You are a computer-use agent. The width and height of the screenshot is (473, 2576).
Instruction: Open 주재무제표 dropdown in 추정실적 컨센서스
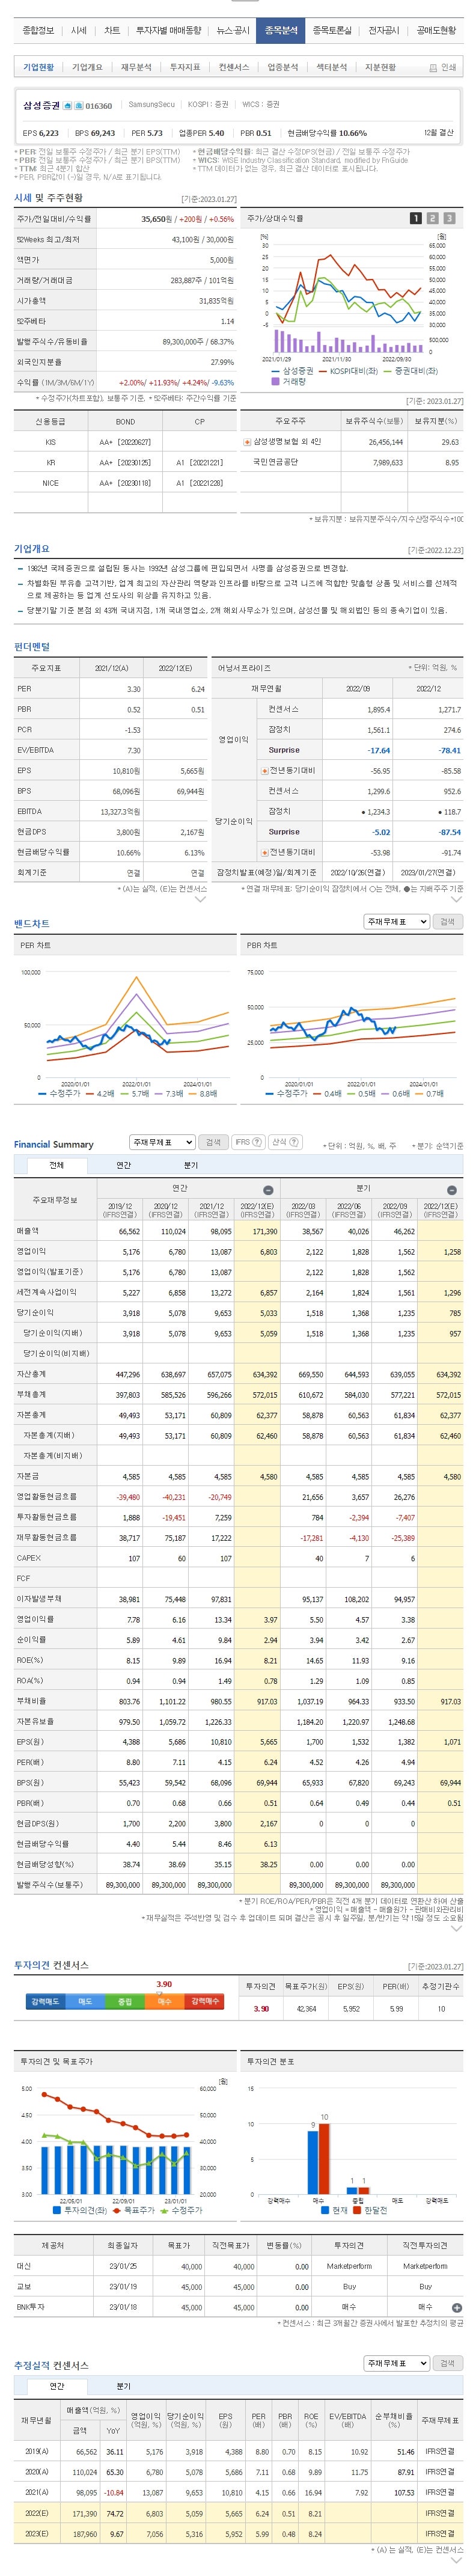click(396, 2364)
